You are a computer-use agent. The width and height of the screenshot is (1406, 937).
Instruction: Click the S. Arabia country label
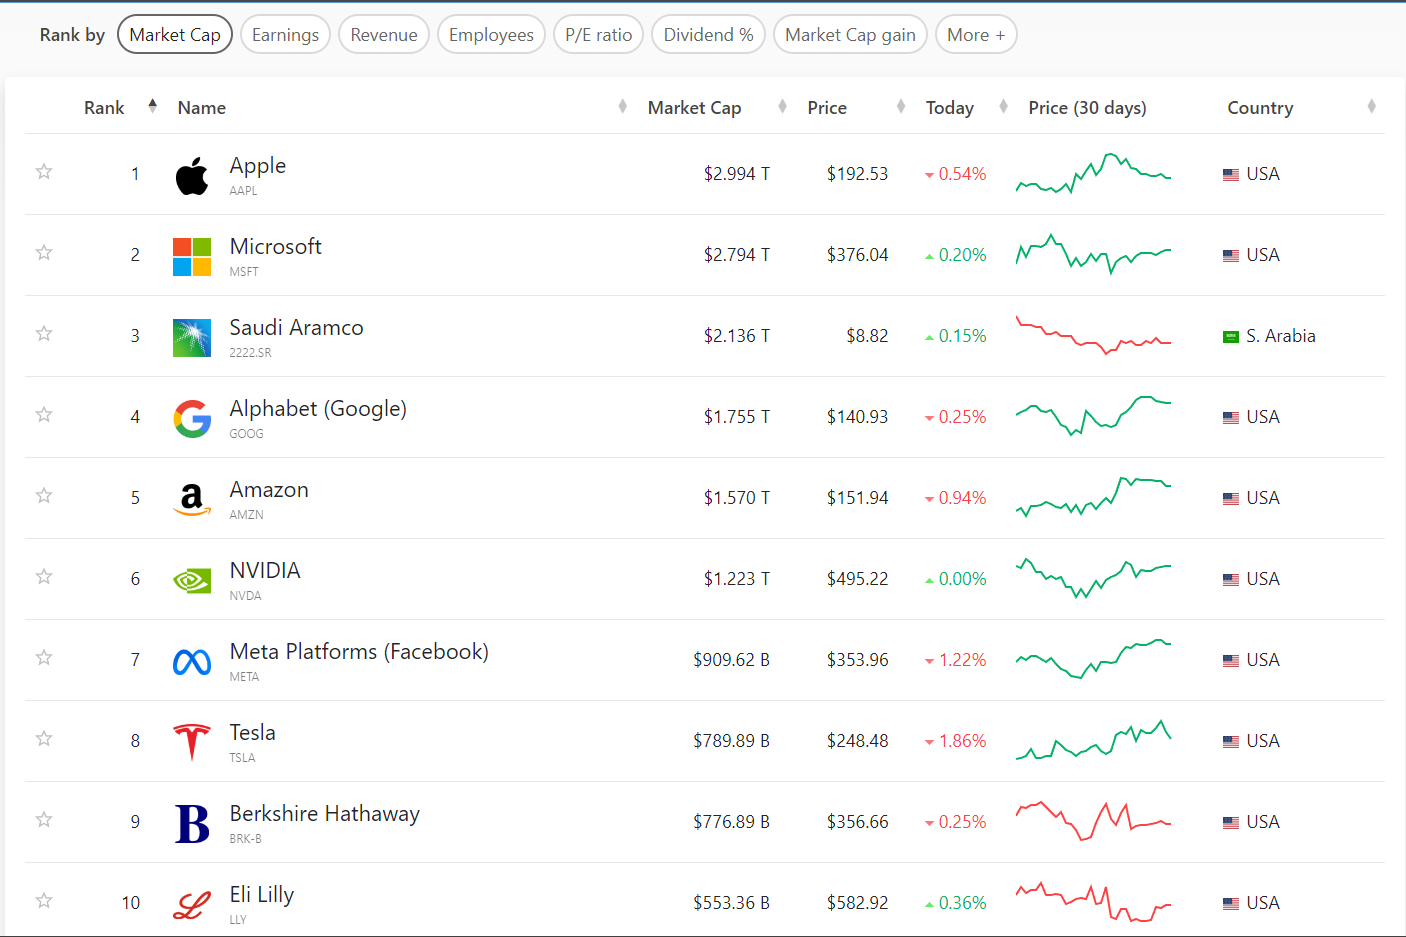(x=1281, y=336)
